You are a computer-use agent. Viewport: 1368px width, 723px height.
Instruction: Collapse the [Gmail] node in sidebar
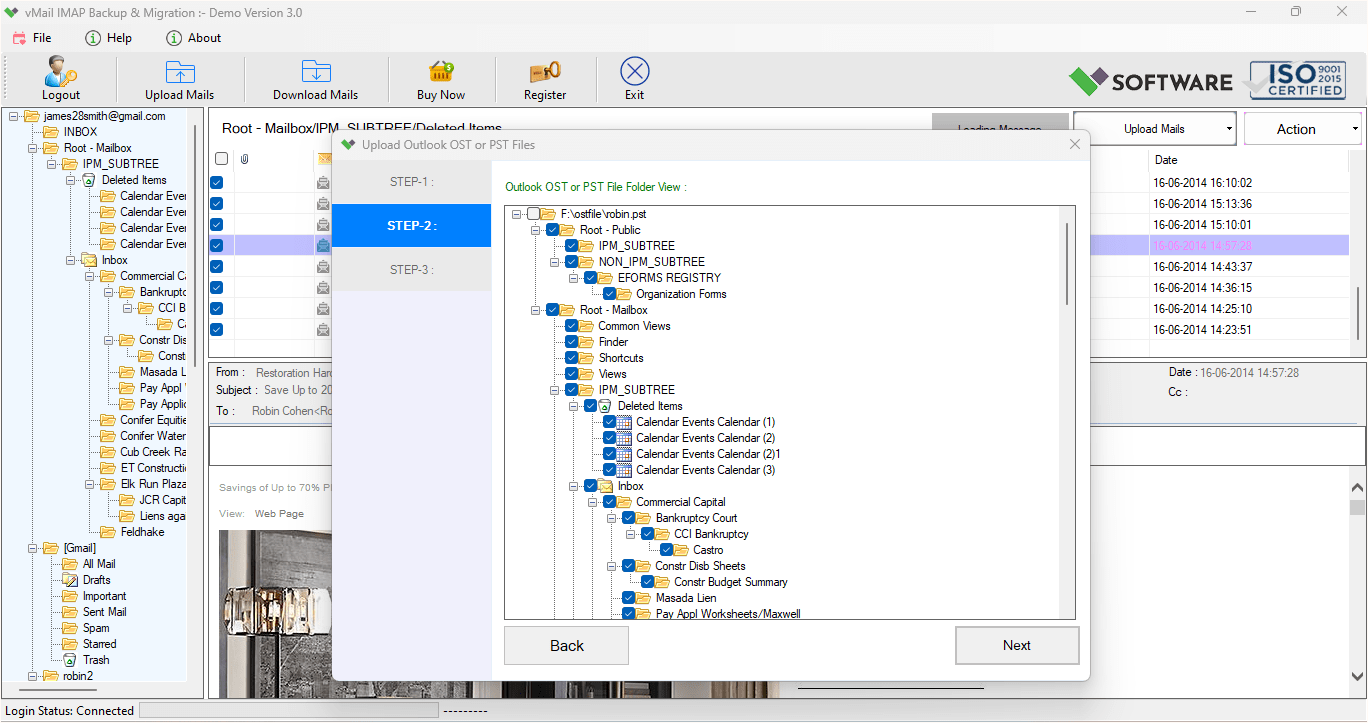point(33,548)
